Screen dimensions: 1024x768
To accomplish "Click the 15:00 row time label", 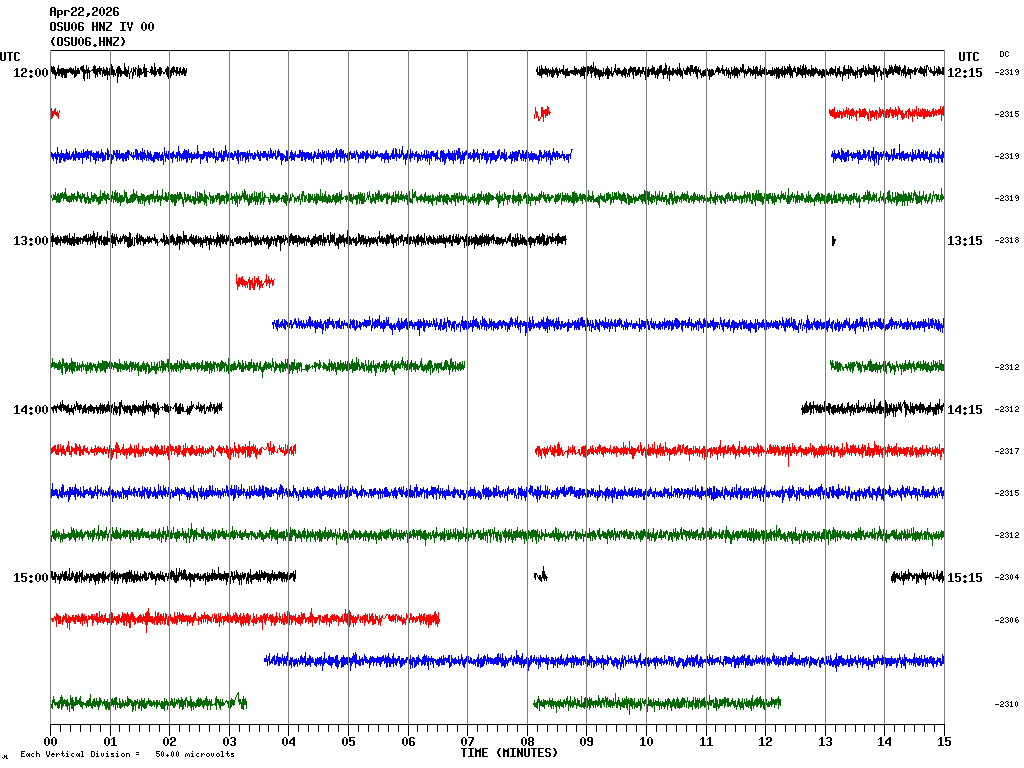I will coord(30,578).
